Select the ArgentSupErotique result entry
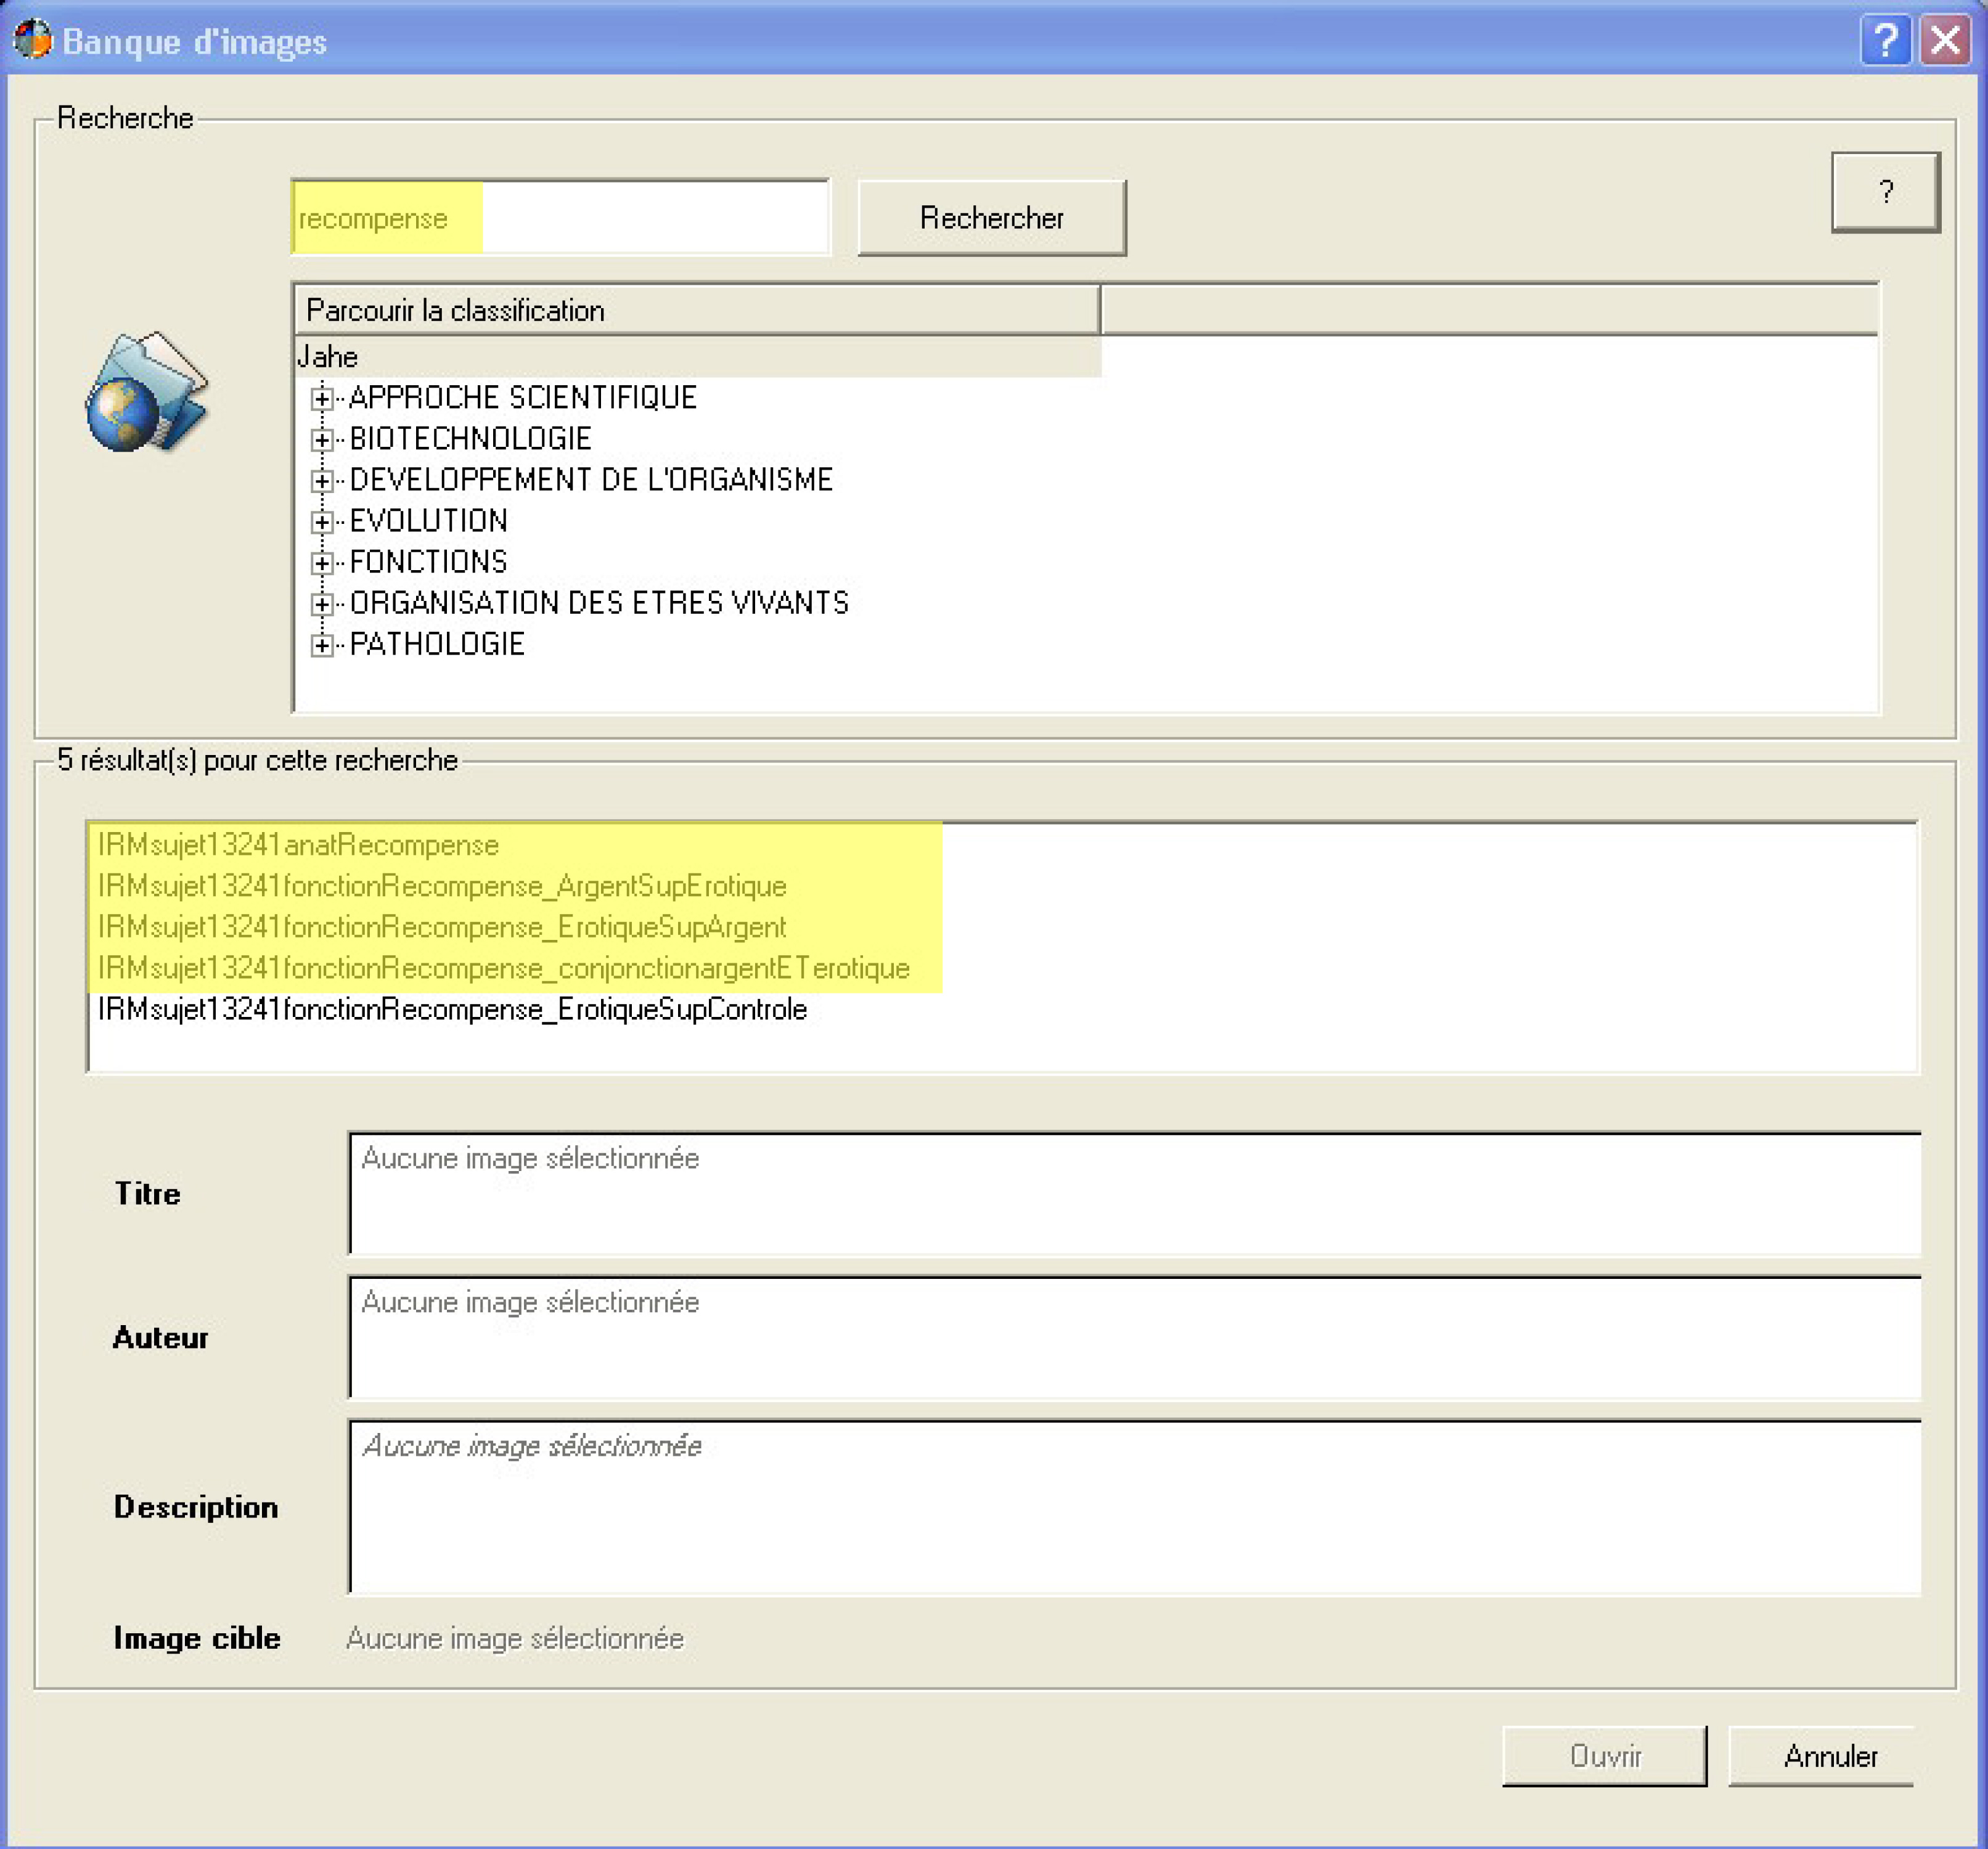The image size is (1988, 1849). (442, 886)
